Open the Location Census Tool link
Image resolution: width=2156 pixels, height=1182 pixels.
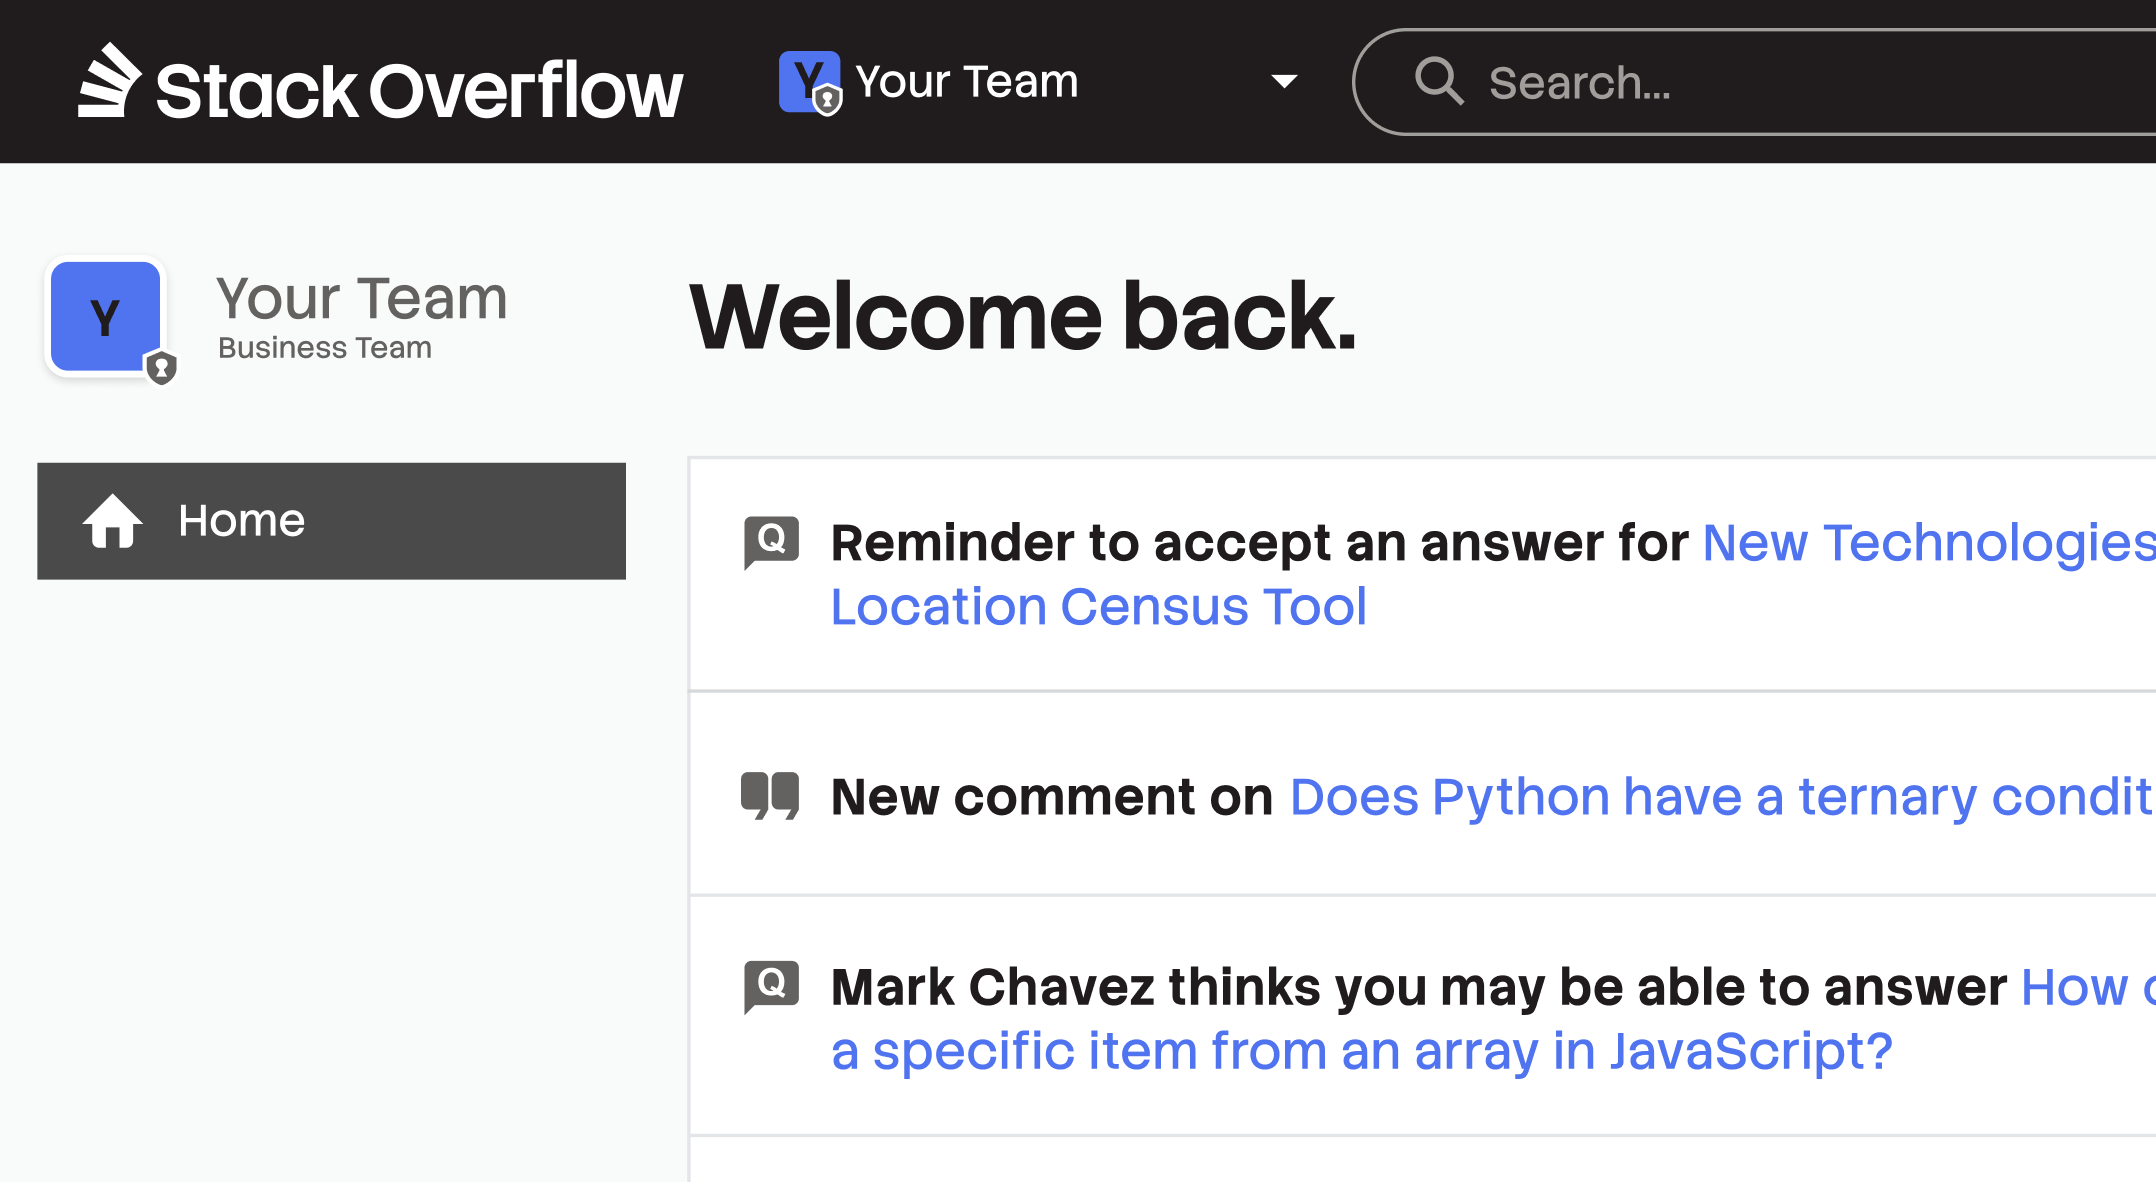(x=1098, y=607)
